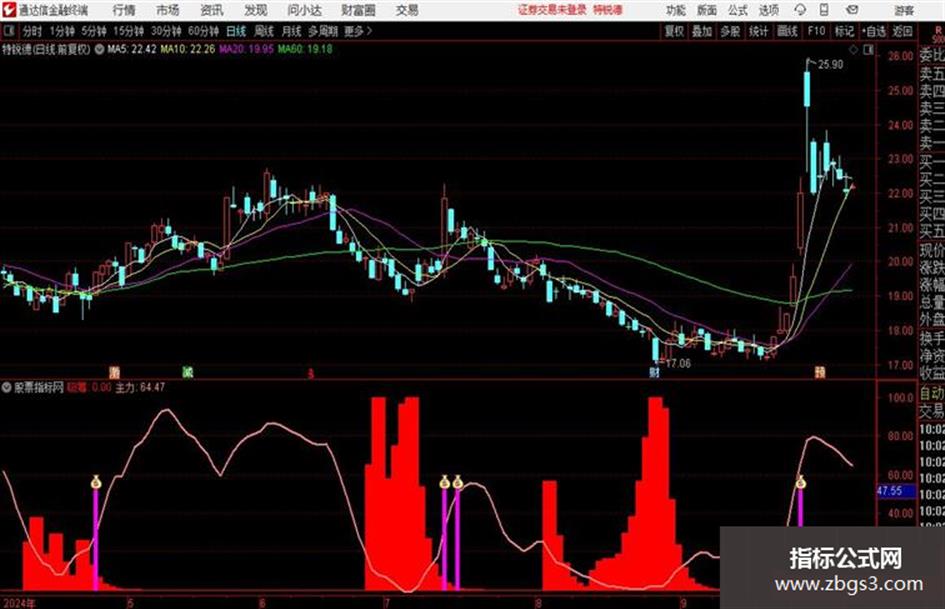Click the 画线 drawing button

[787, 31]
